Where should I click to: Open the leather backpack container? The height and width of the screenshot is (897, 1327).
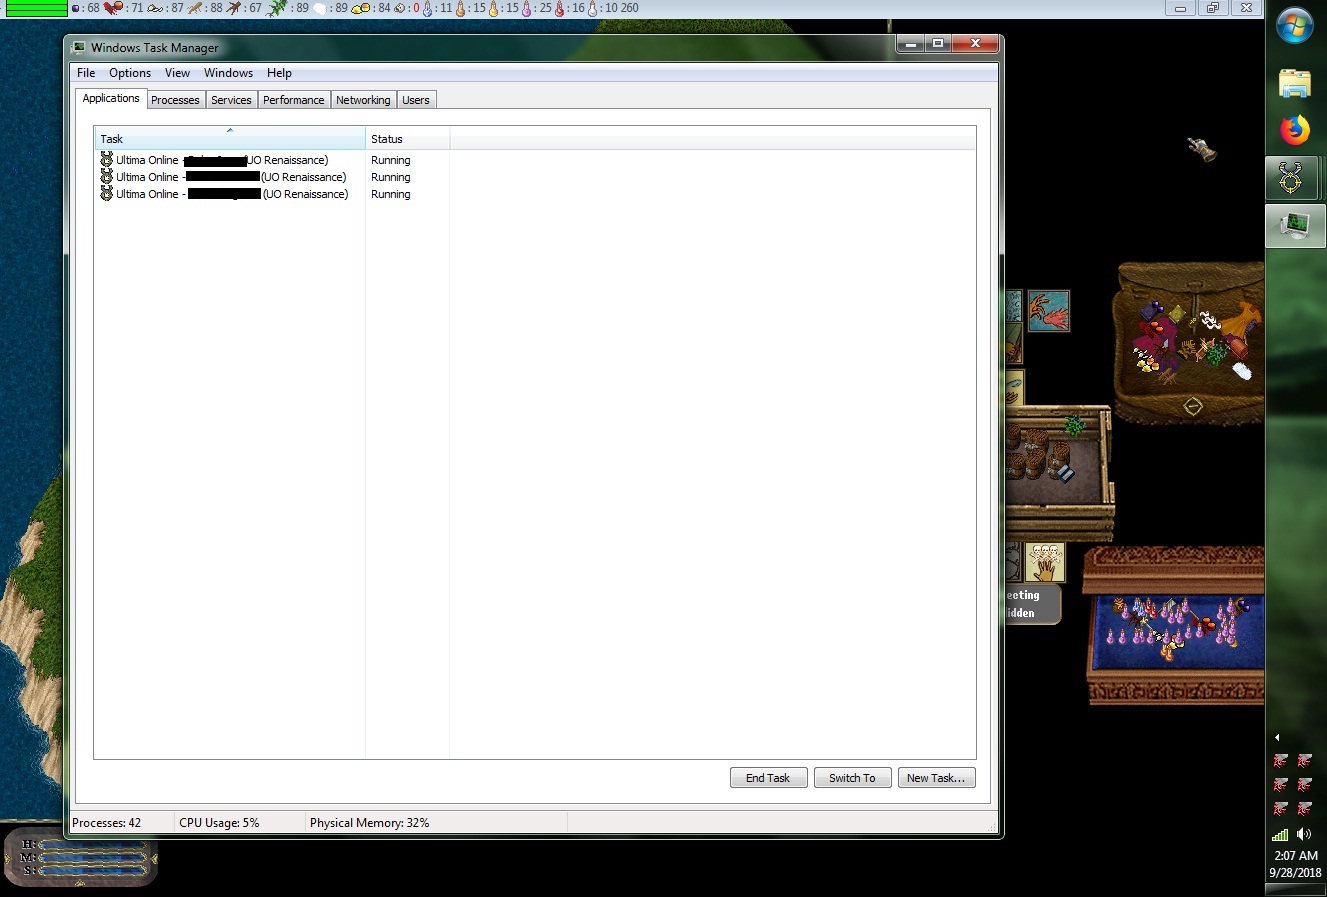coord(1190,342)
